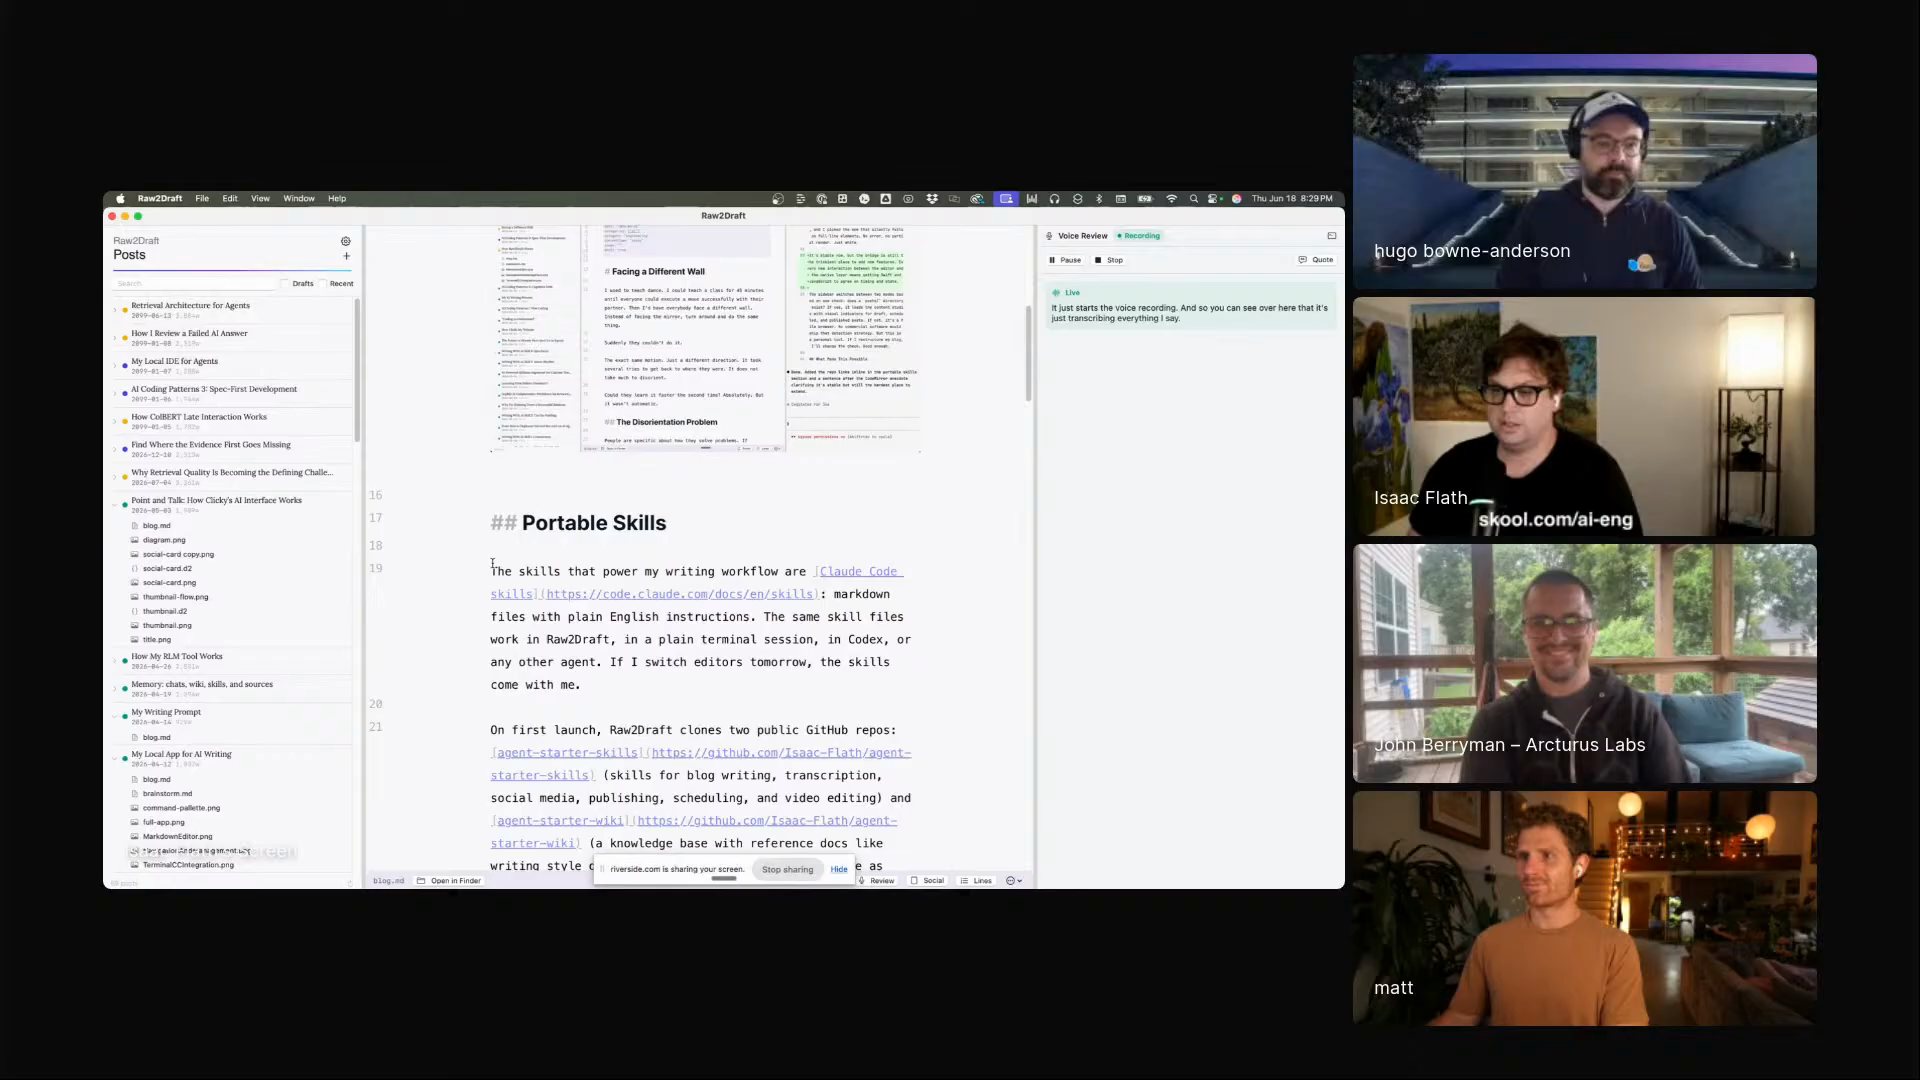
Task: Open the Edit menu
Action: pyautogui.click(x=230, y=199)
